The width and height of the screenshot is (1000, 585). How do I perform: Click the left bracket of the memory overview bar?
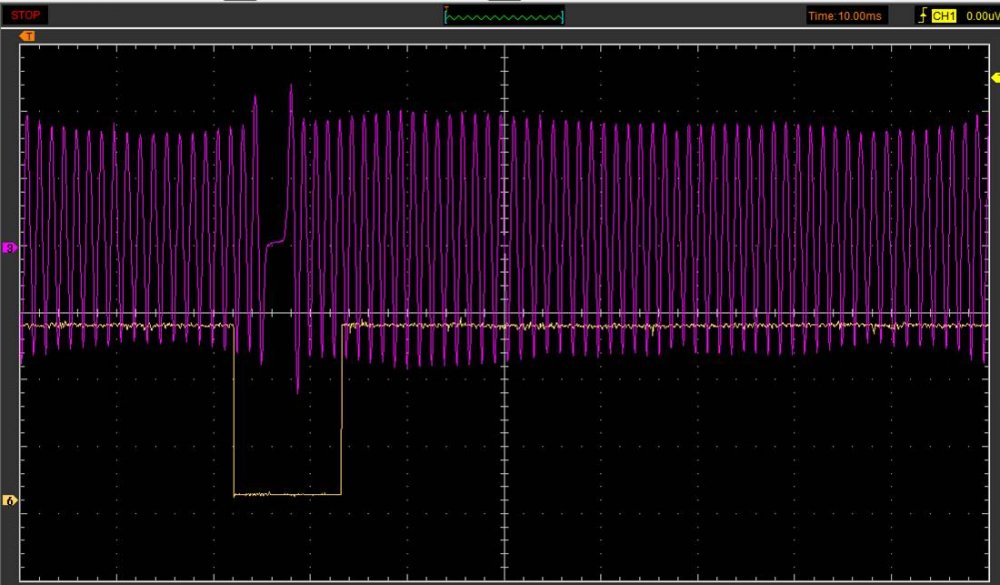tap(445, 17)
